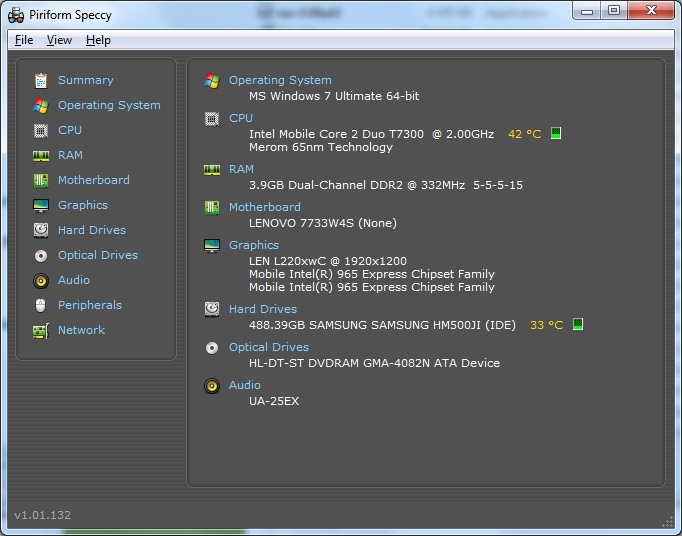The height and width of the screenshot is (536, 682).
Task: Click the Hard Drives heading in summary pane
Action: 263,309
